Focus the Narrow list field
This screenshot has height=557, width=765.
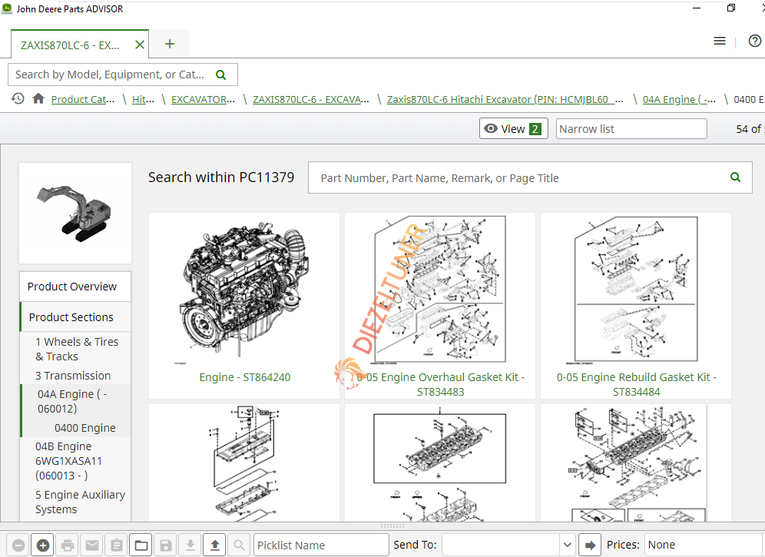point(631,129)
